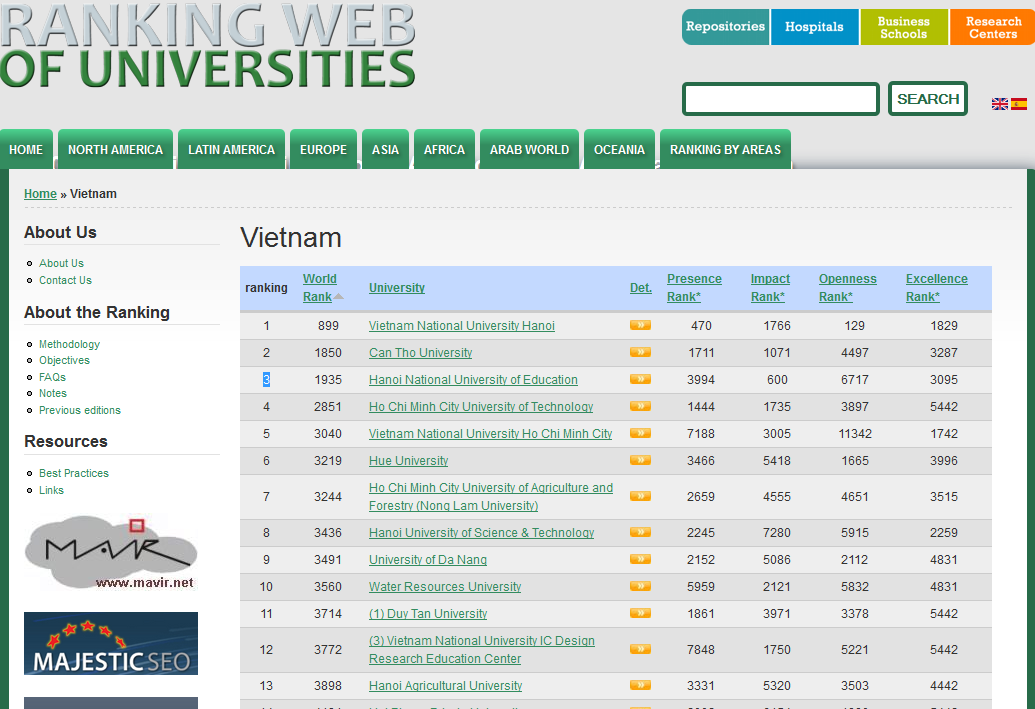Open the Majestic SEO banner
This screenshot has width=1035, height=709.
pos(111,644)
